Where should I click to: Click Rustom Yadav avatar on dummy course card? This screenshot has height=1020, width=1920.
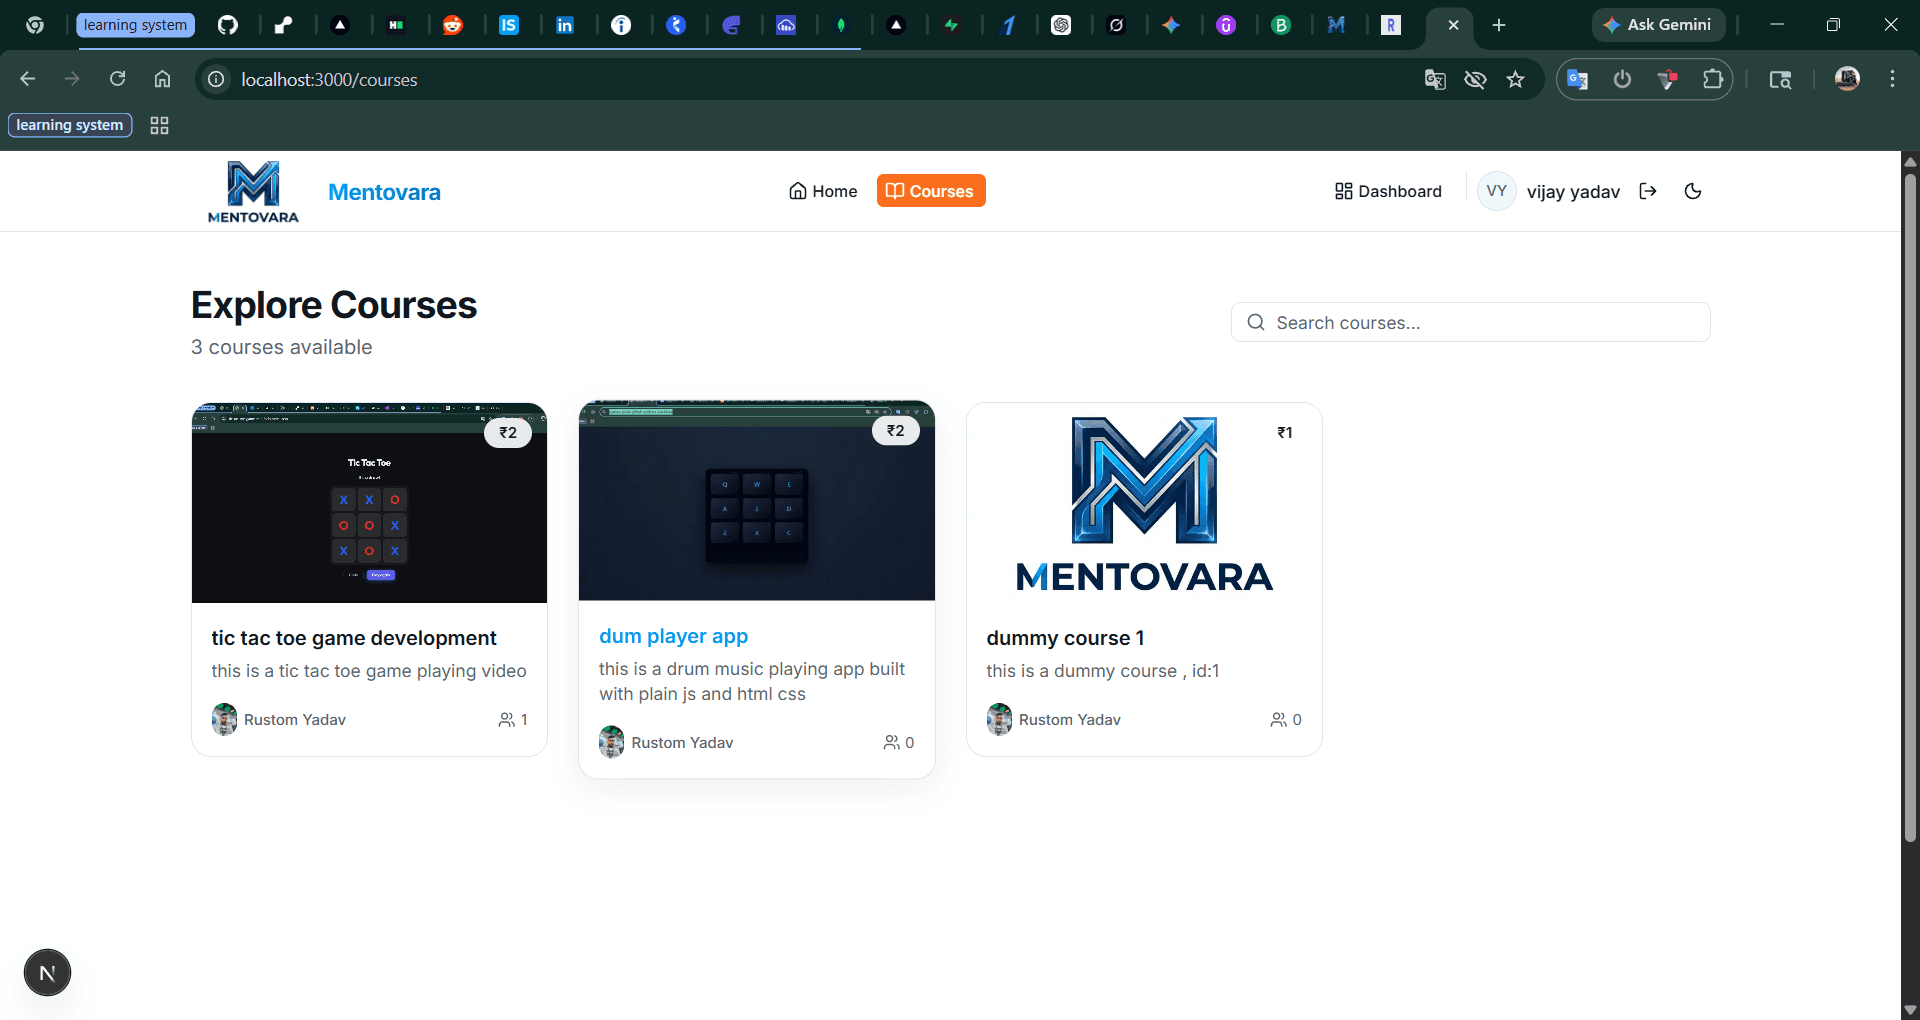pos(999,720)
